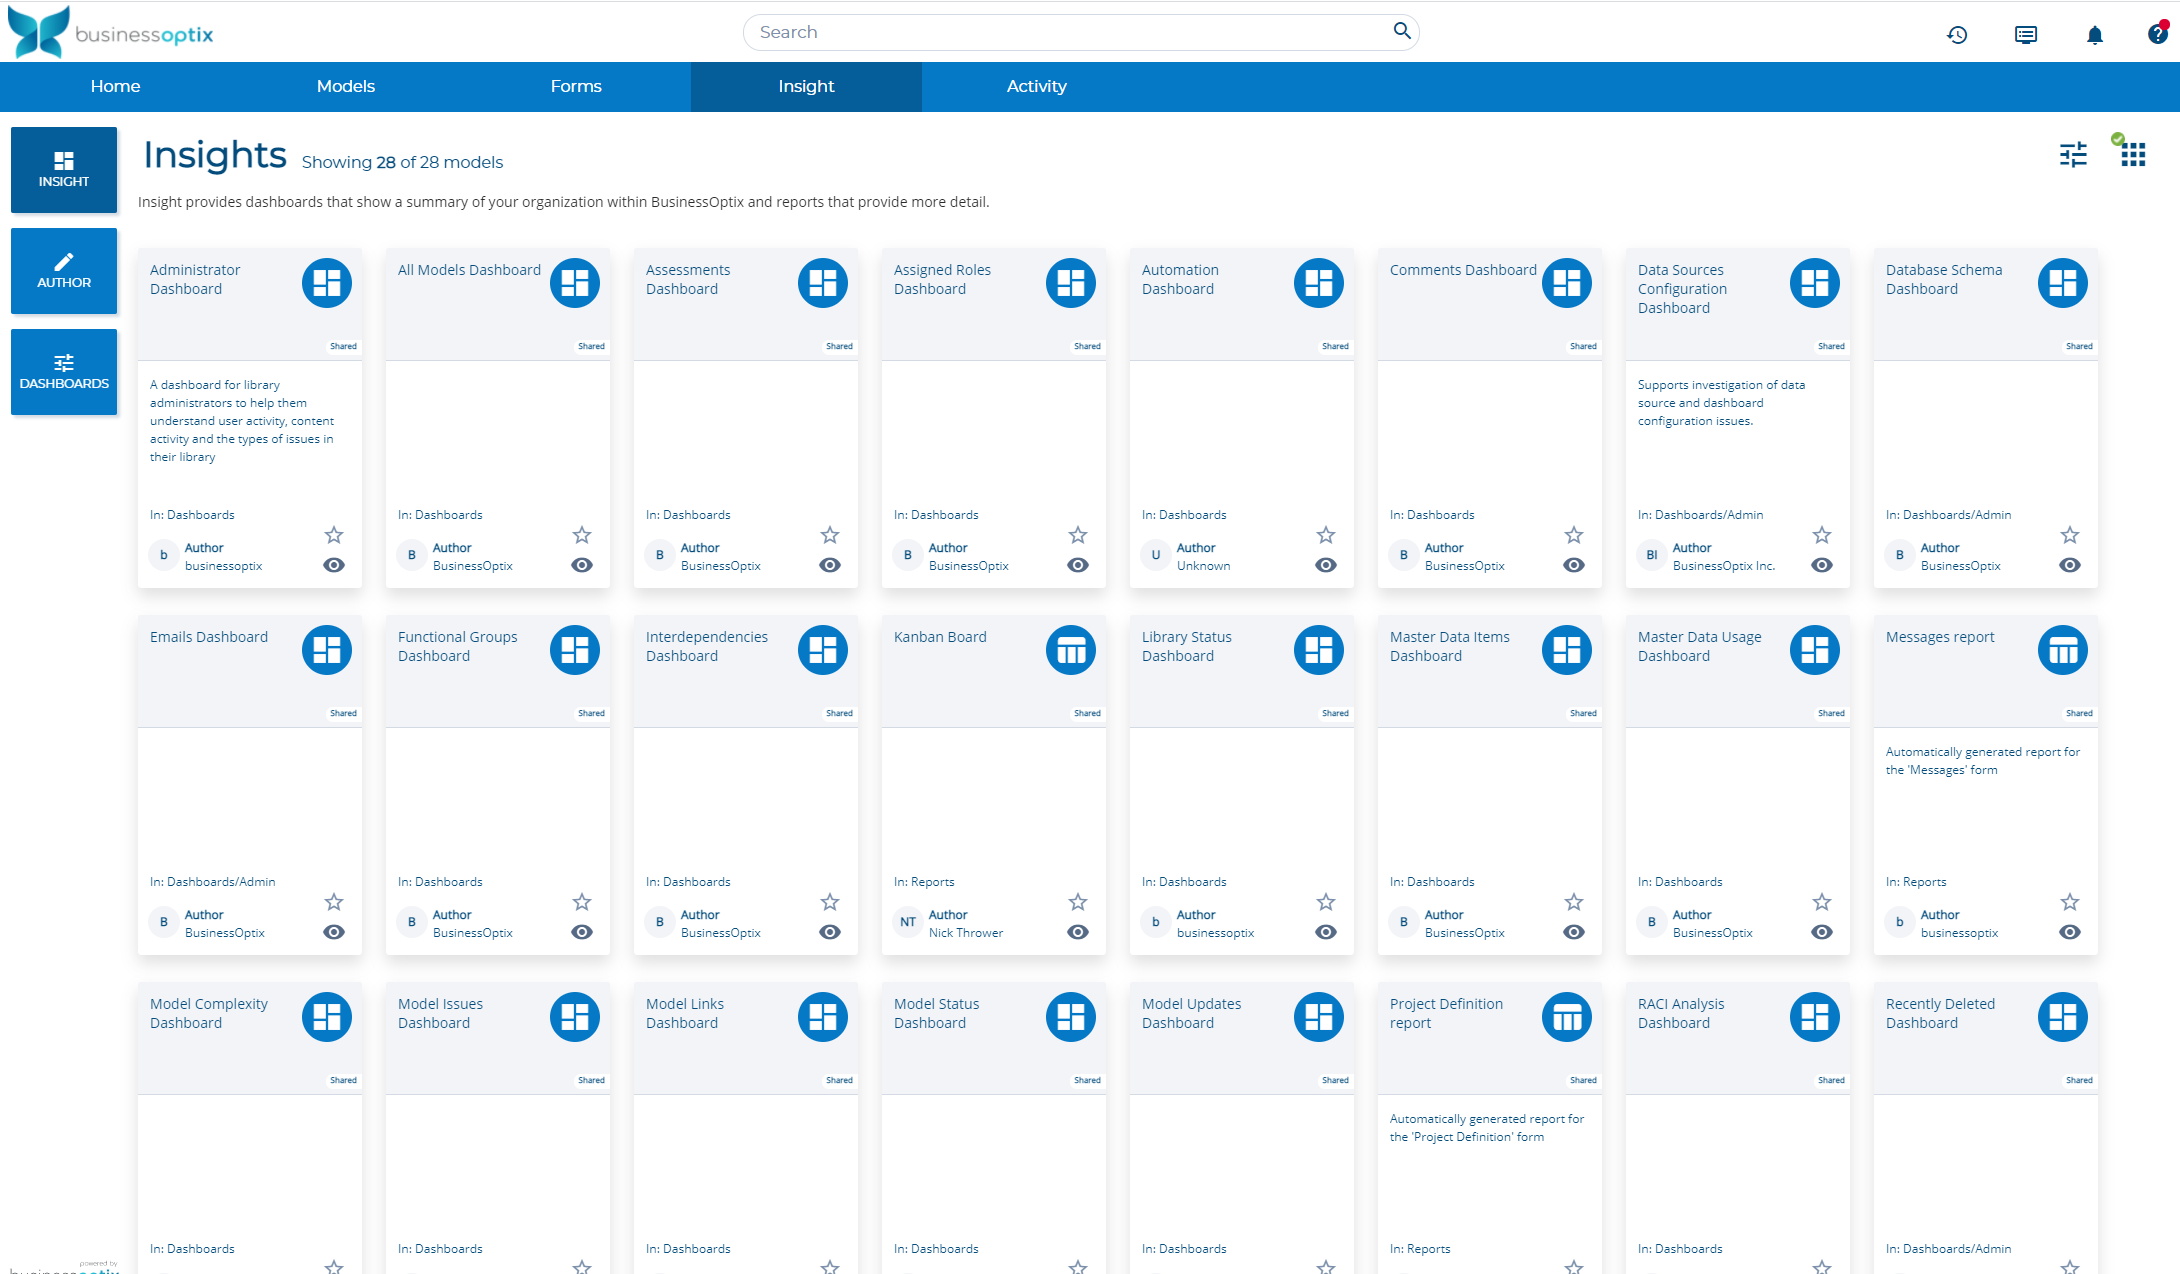Screen dimensions: 2180x1274
Task: Open Administrator Dashboard tile icon
Action: (x=327, y=283)
